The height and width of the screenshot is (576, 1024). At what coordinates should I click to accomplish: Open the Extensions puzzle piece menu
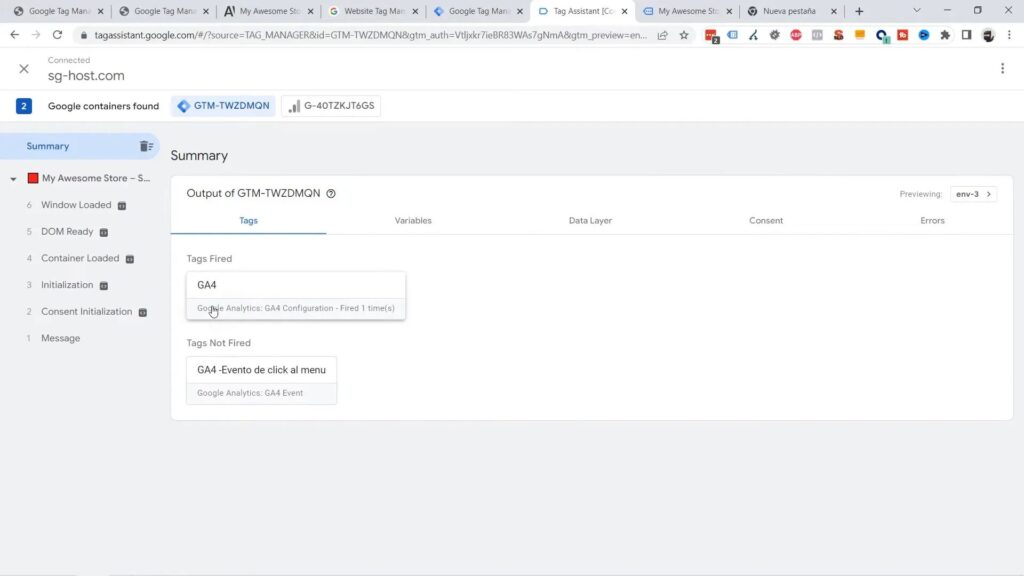pos(945,35)
